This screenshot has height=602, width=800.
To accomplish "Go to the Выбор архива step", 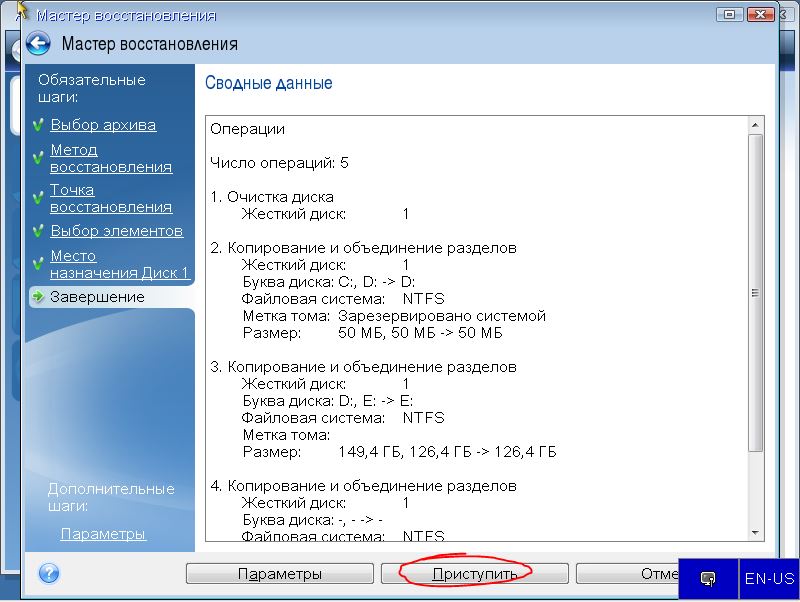I will [103, 125].
